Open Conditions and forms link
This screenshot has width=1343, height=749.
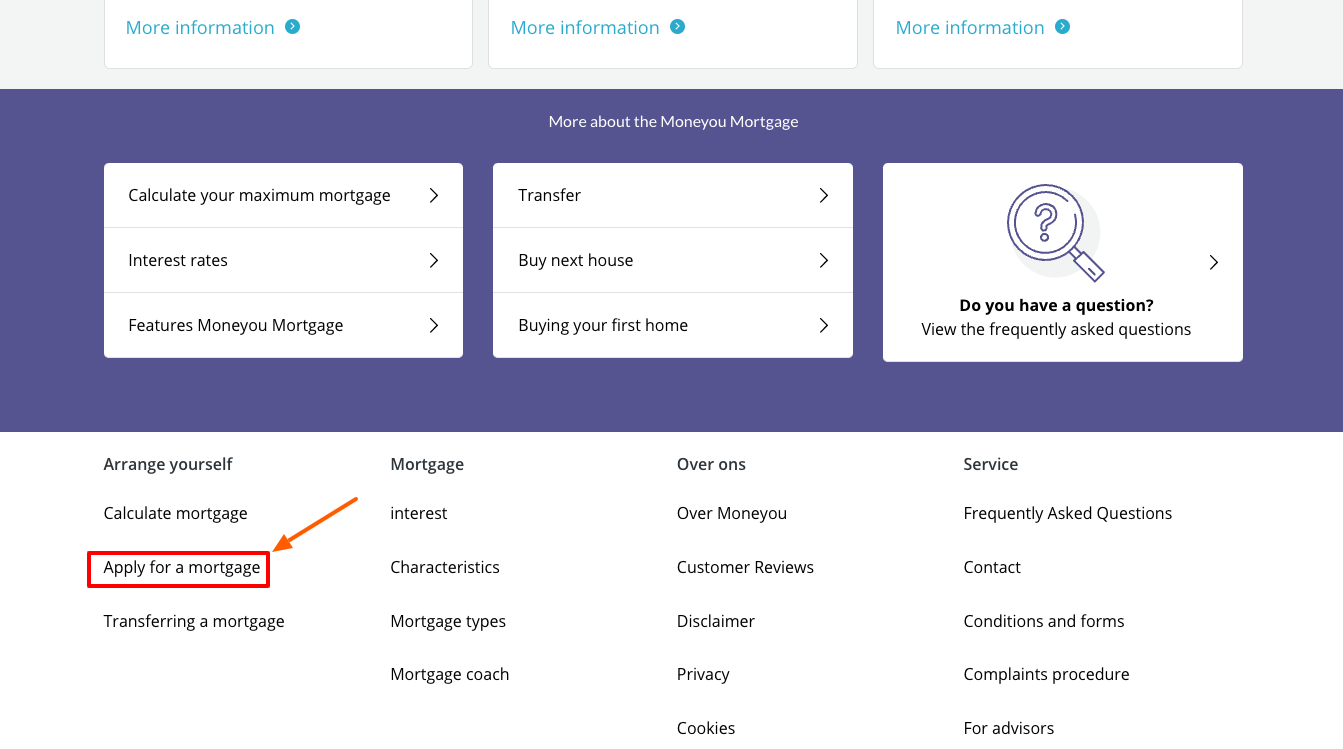coord(1043,622)
